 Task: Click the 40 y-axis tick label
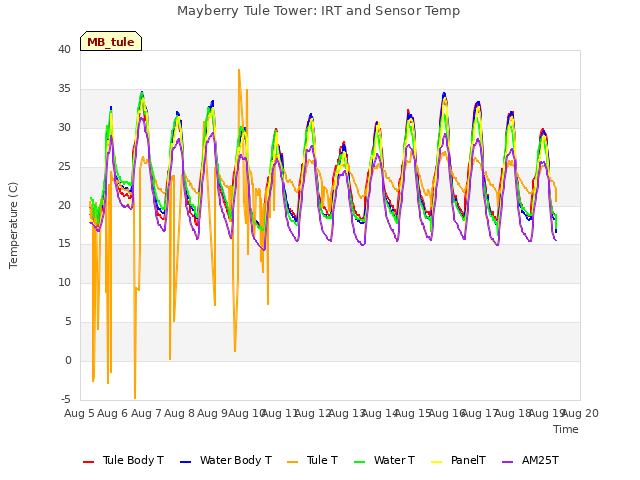pyautogui.click(x=64, y=49)
